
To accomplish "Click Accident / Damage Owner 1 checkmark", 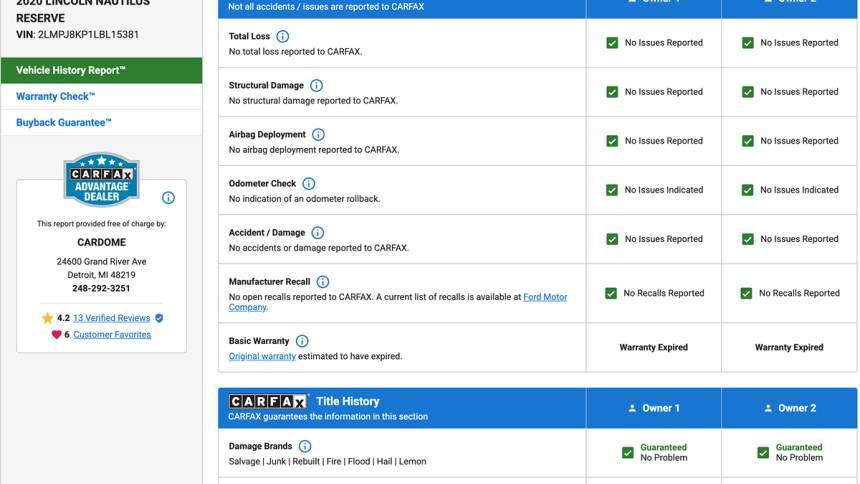I will (x=612, y=239).
